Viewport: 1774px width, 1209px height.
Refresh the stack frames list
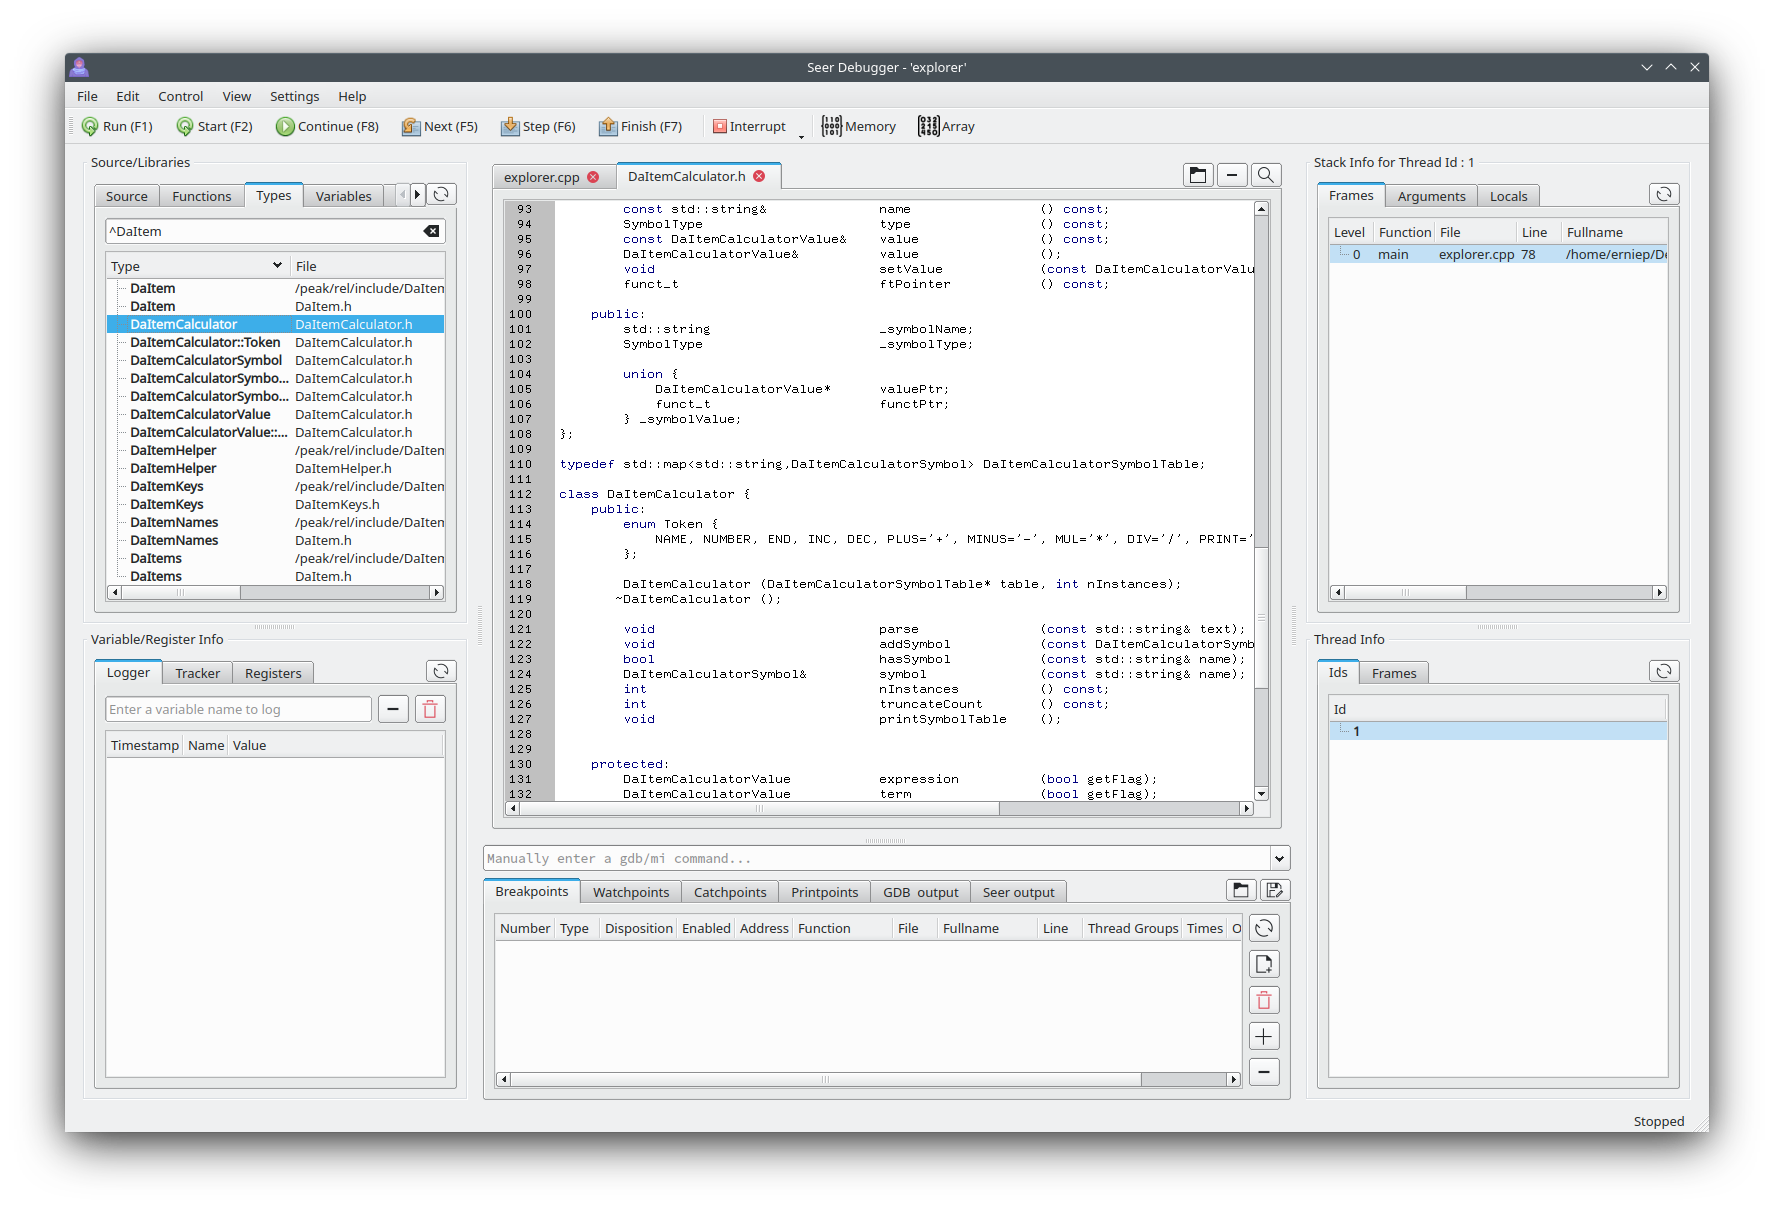coord(1662,195)
